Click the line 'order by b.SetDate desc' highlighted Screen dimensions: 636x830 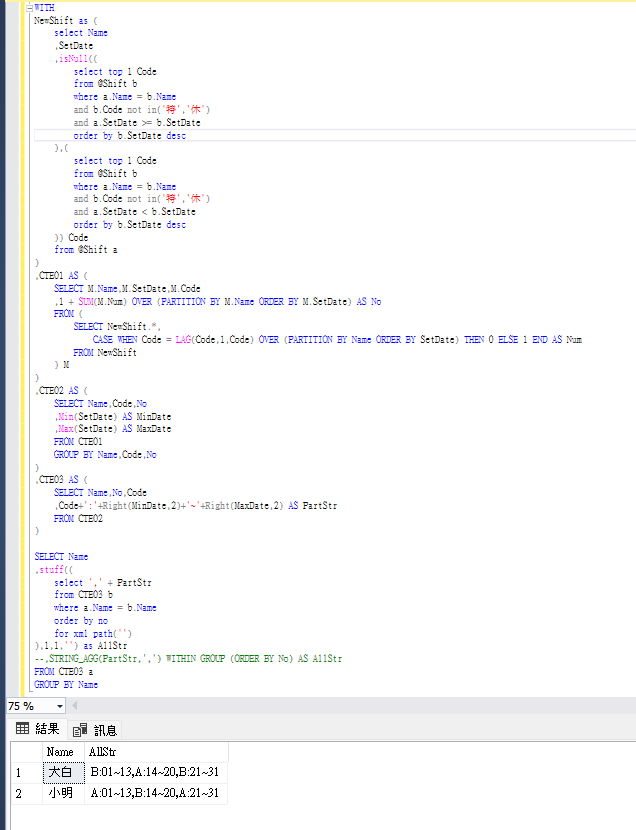130,136
